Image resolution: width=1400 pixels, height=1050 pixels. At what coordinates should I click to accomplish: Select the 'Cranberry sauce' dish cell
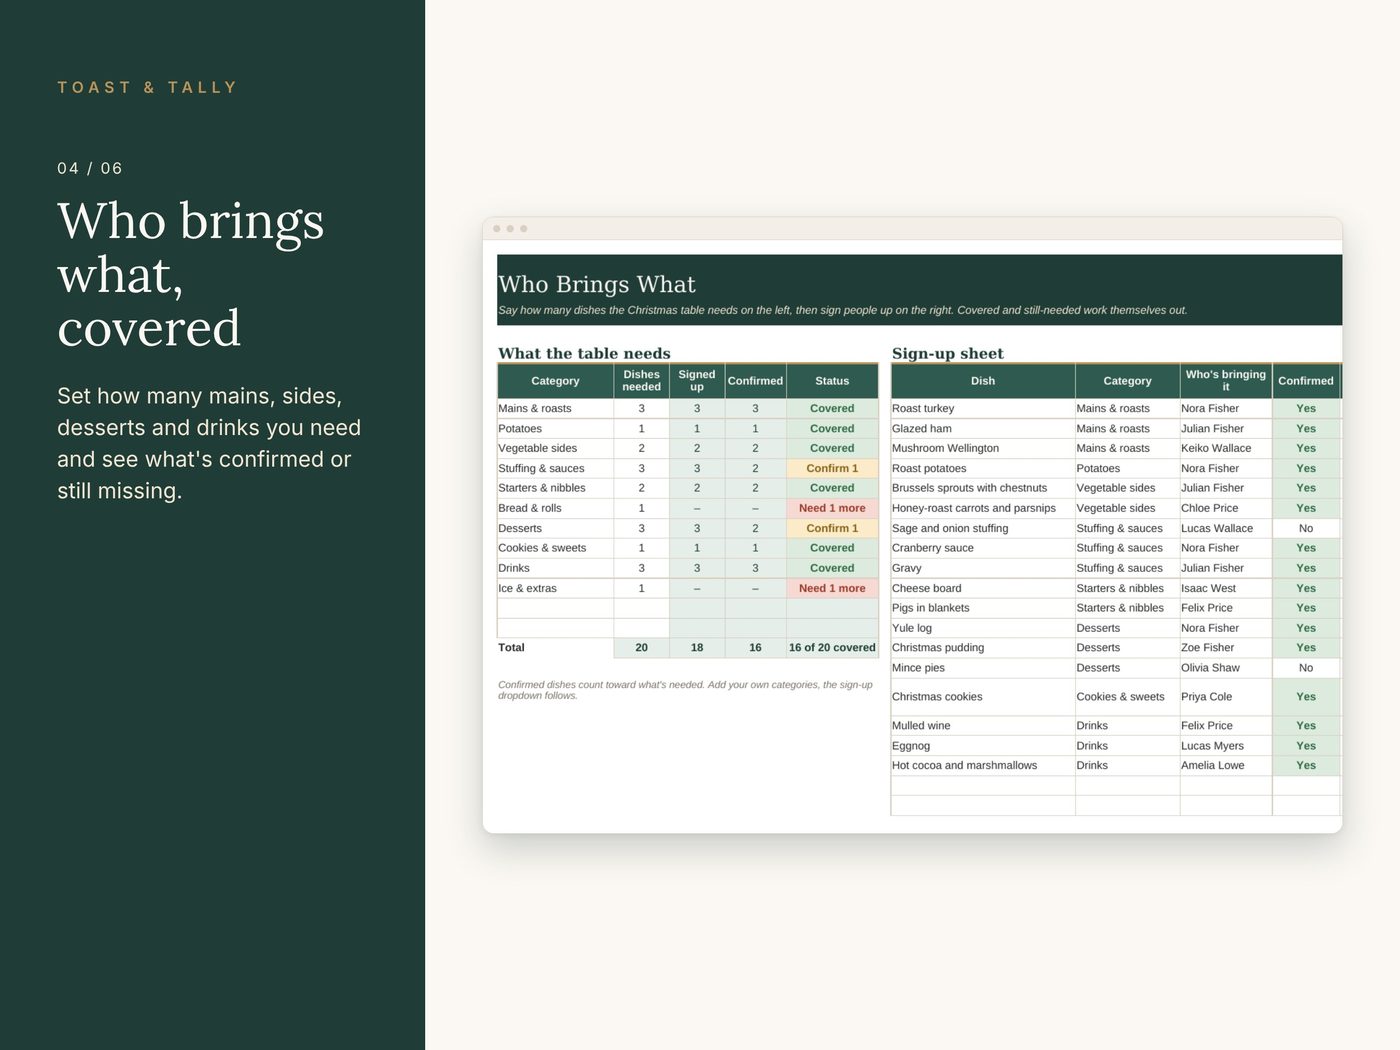[x=983, y=548]
